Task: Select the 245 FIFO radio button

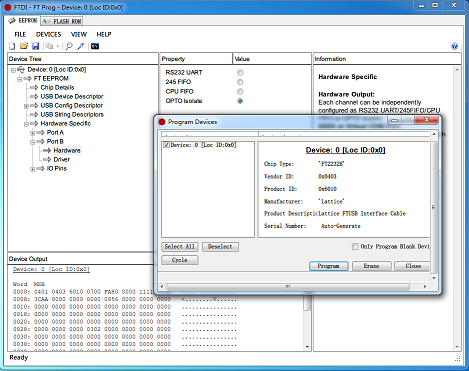Action: click(x=240, y=82)
